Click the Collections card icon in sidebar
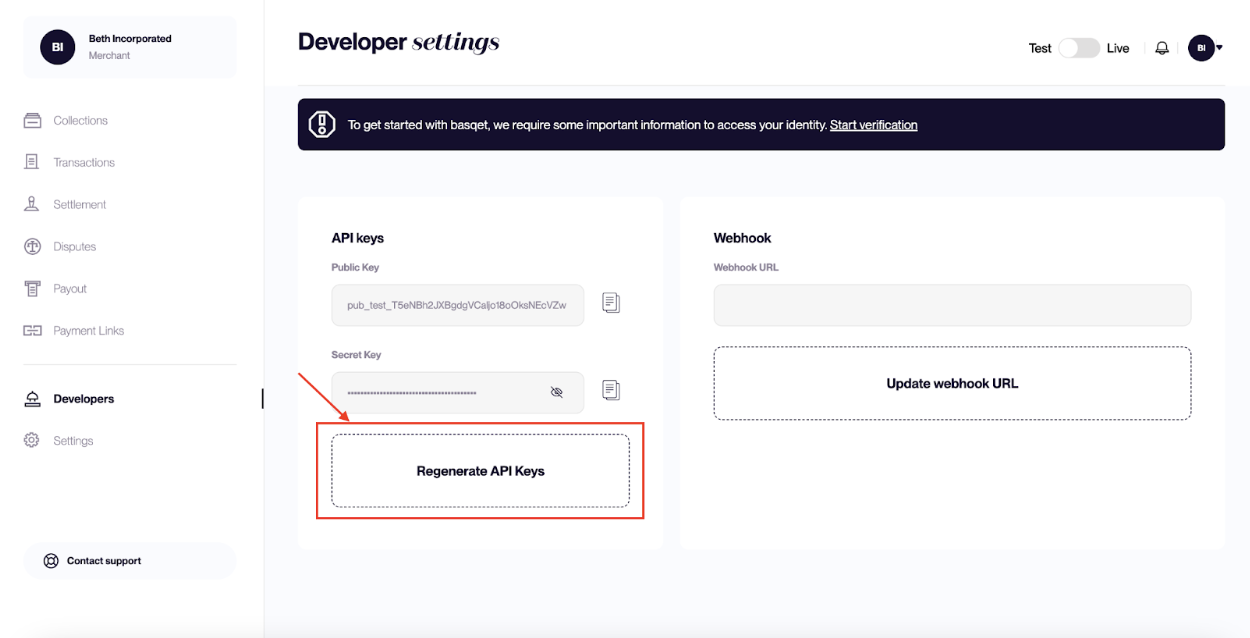Viewport: 1250px width, 638px height. (32, 120)
